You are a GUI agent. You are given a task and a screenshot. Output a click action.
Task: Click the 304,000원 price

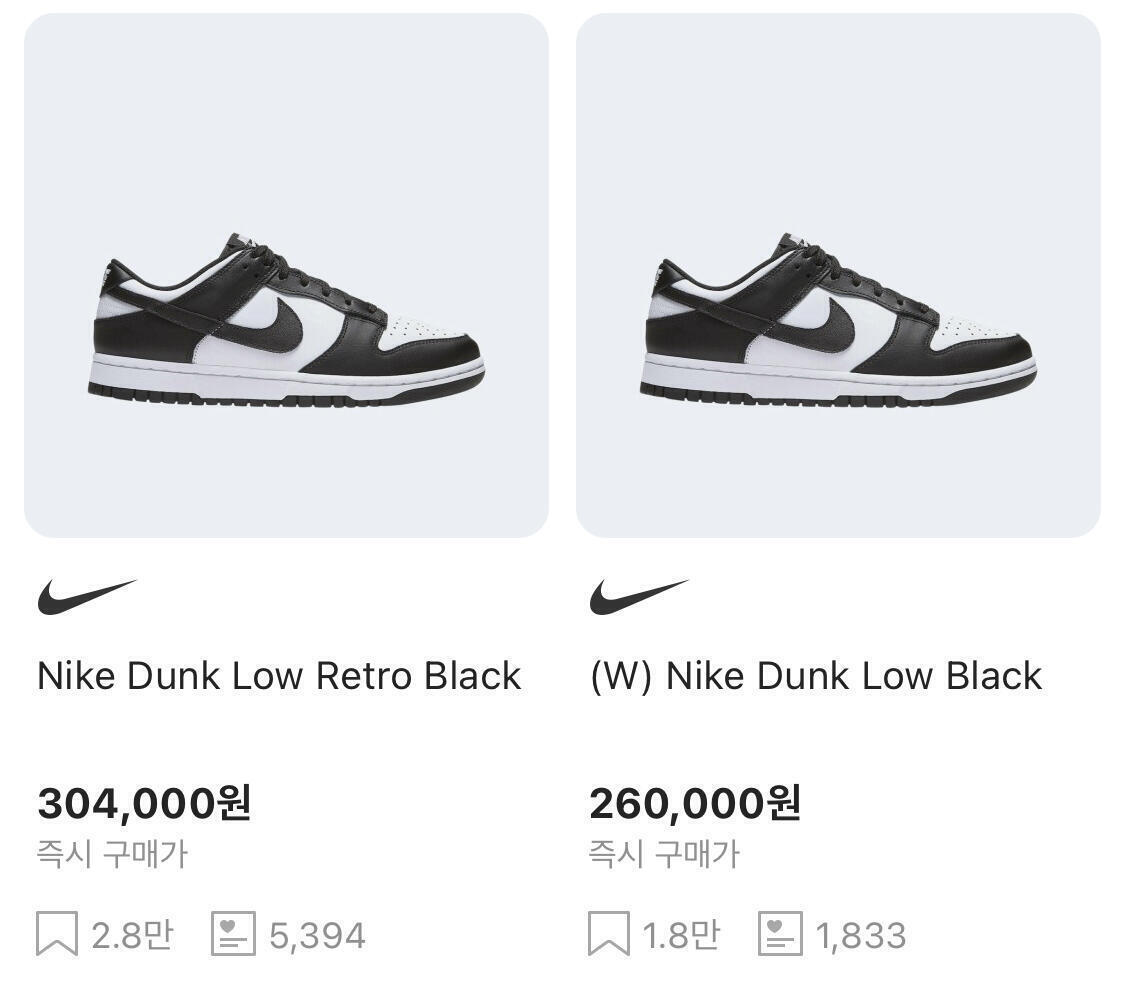[144, 803]
